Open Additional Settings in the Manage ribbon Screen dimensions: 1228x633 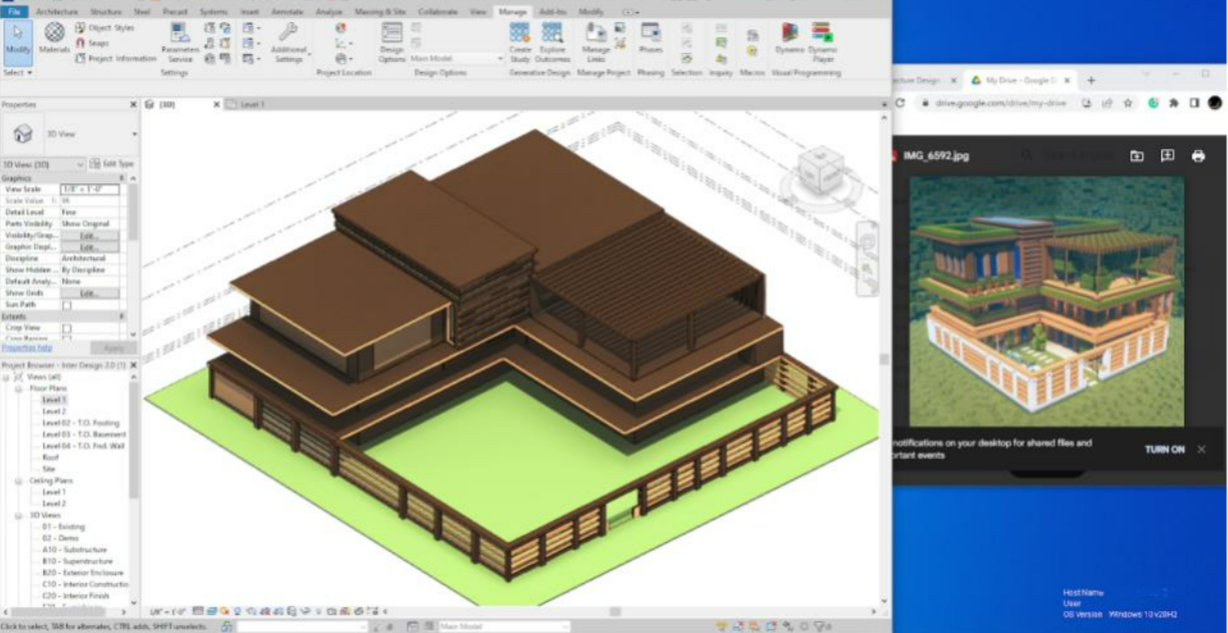click(x=288, y=42)
